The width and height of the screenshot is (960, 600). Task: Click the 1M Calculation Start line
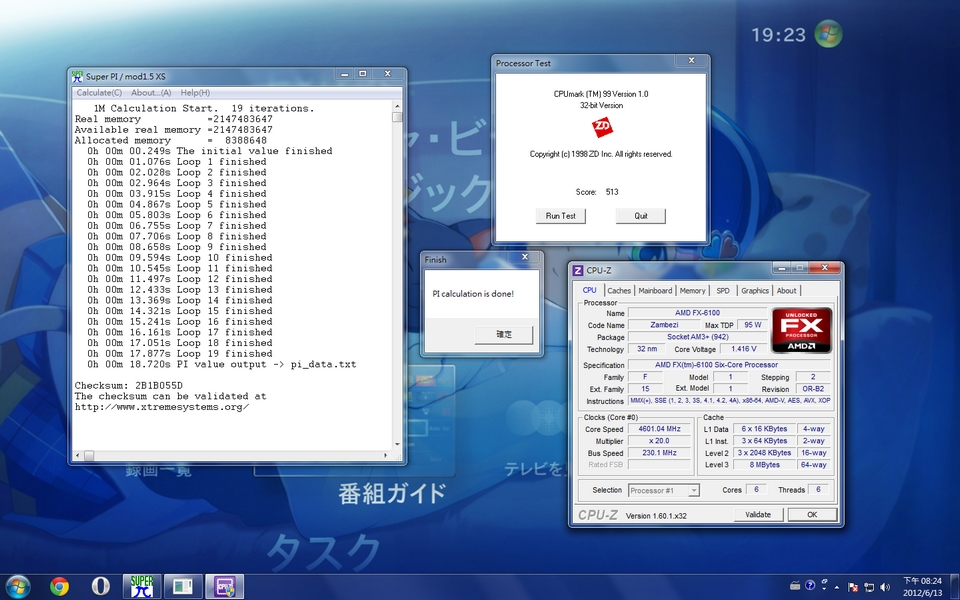click(x=203, y=108)
